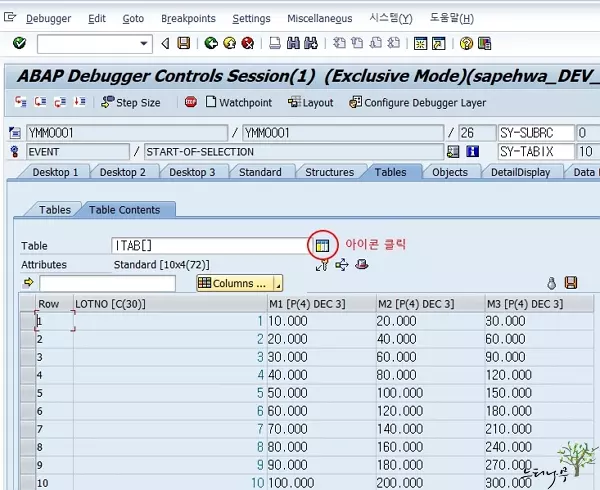The image size is (600, 490).
Task: Open the Miscellaneous menu
Action: (320, 18)
